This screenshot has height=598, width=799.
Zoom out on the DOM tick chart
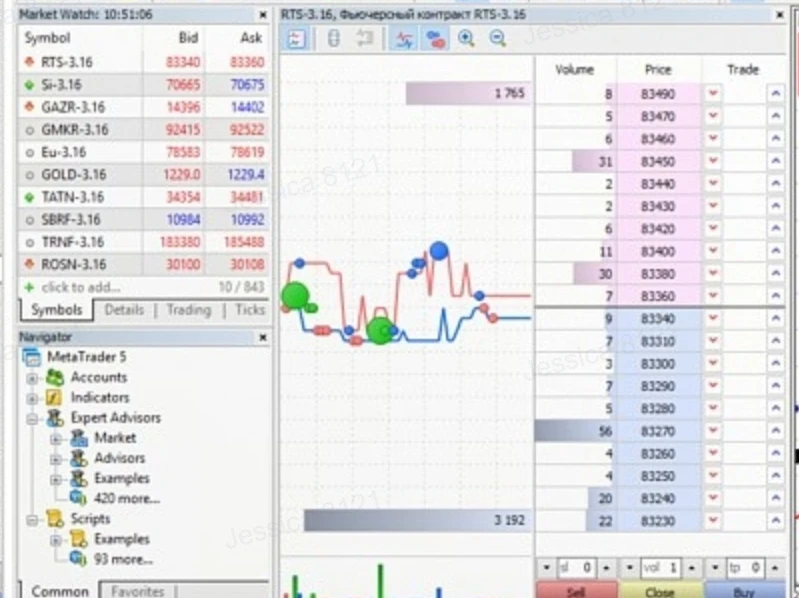pos(497,39)
